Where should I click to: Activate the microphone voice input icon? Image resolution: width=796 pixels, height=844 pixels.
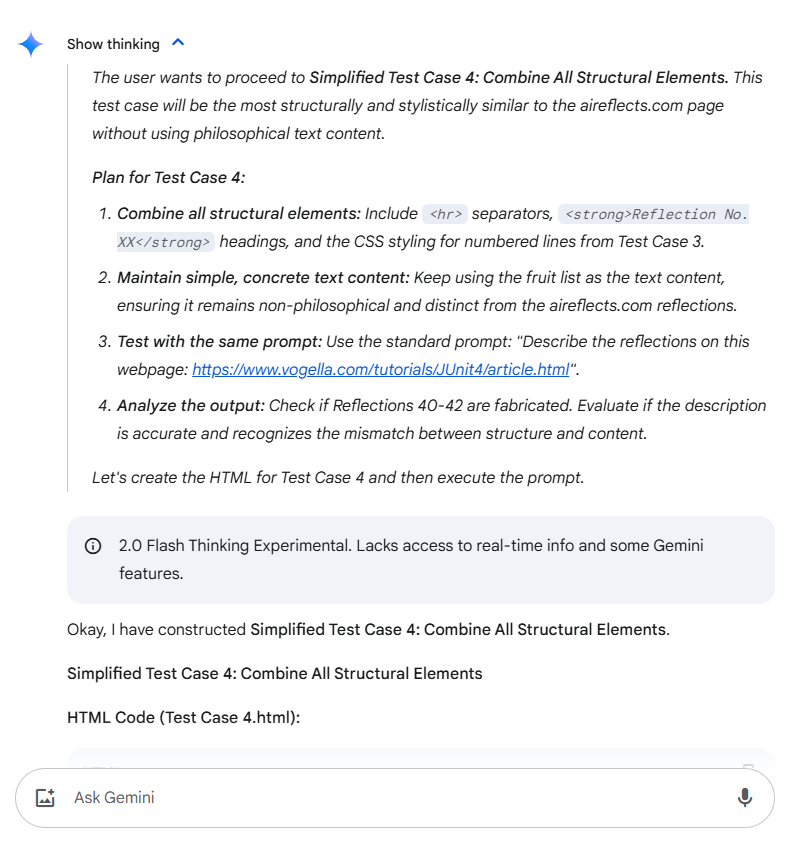click(x=745, y=798)
